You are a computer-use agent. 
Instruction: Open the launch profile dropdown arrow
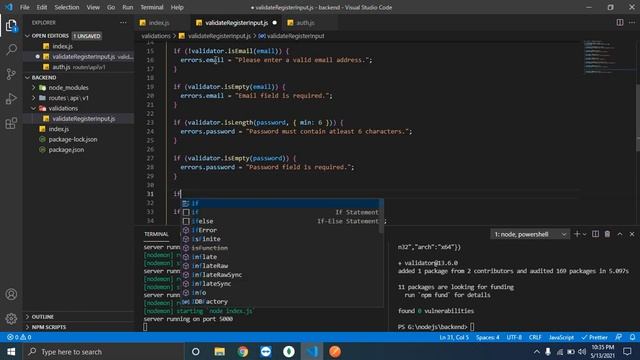point(584,234)
